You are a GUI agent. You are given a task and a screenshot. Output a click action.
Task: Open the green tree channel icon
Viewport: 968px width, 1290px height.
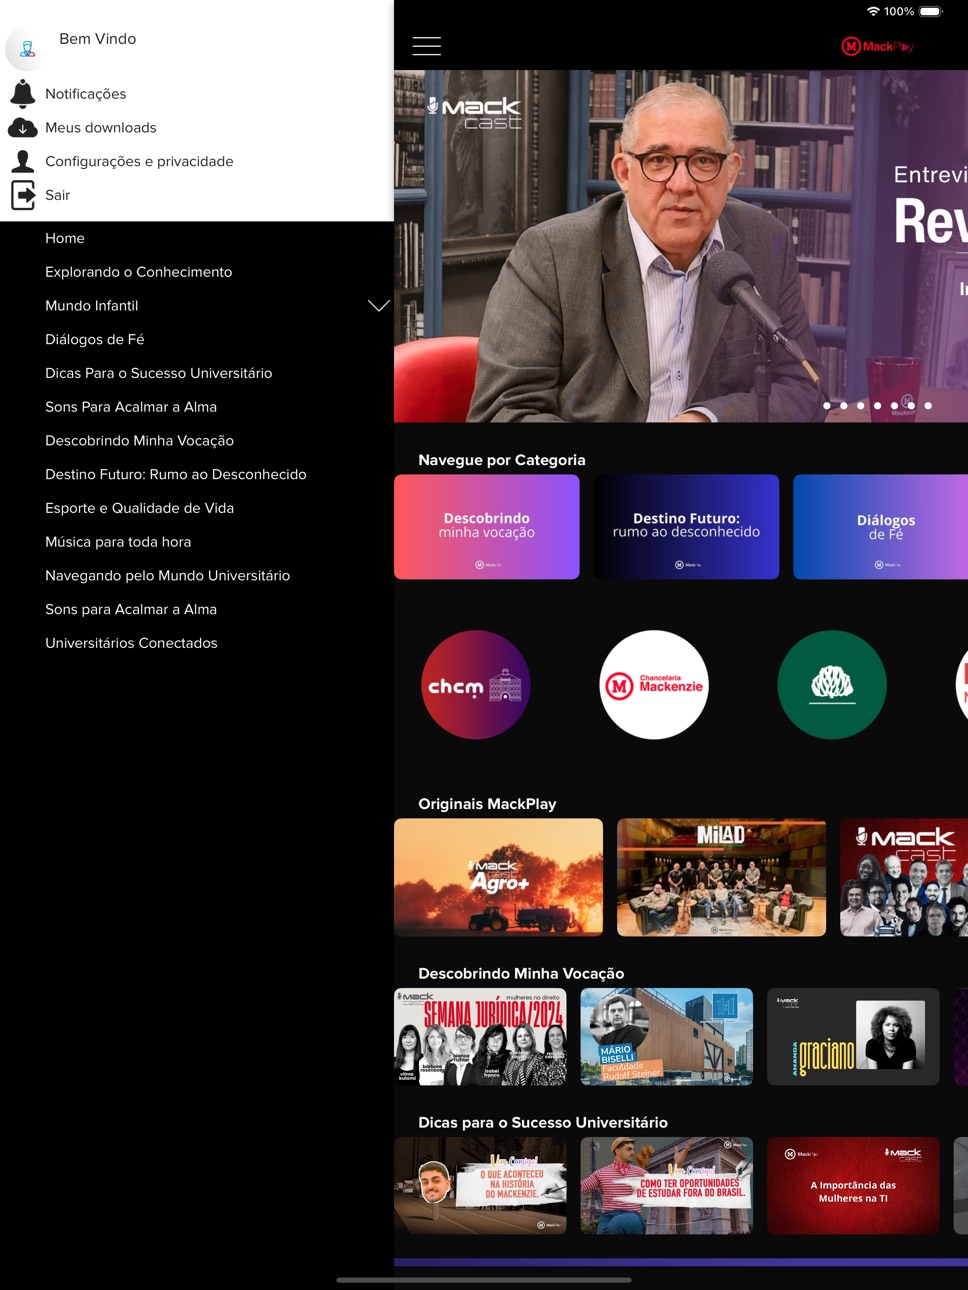pos(832,685)
